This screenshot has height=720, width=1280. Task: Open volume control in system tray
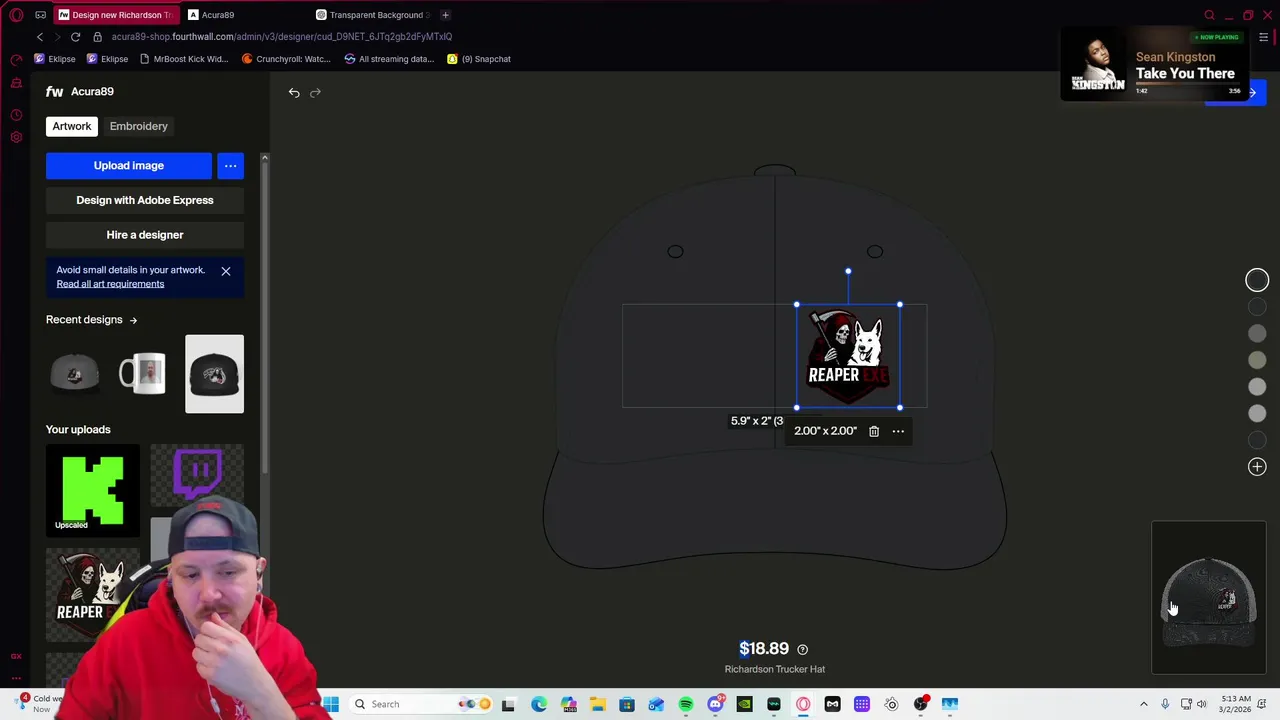(x=1201, y=704)
